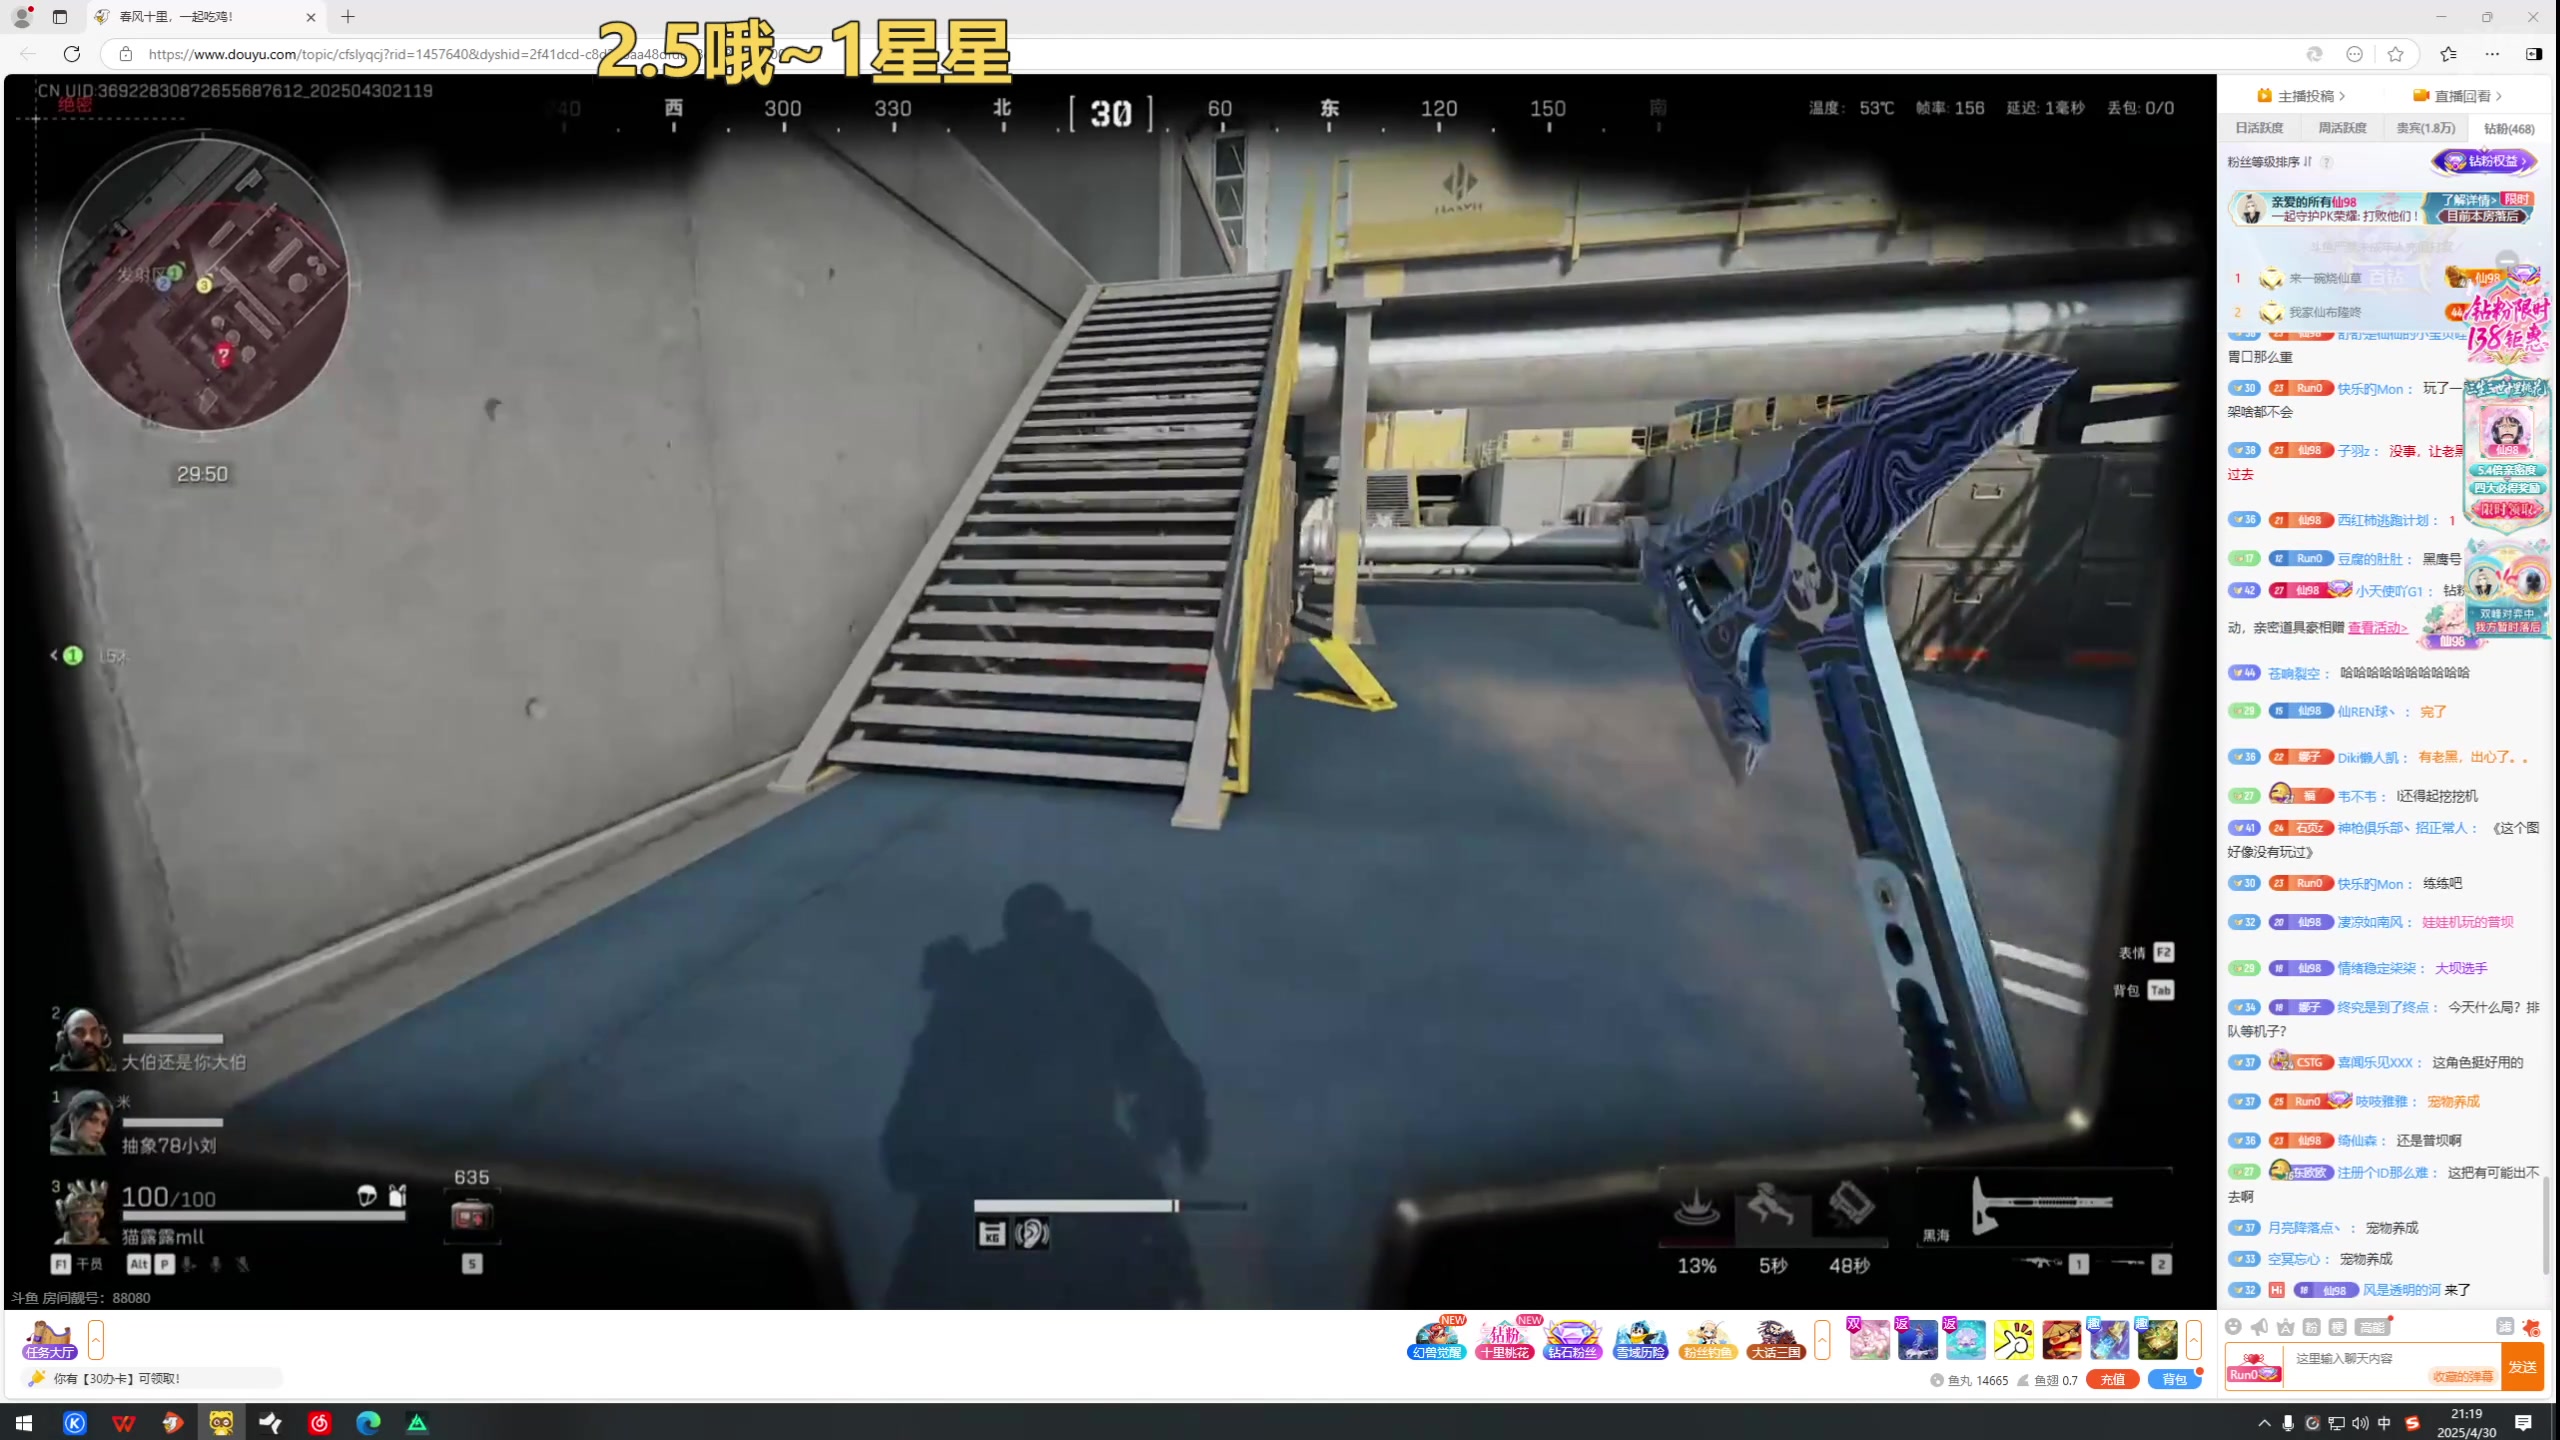This screenshot has width=2560, height=1440.
Task: Open a new browser tab
Action: pyautogui.click(x=348, y=17)
